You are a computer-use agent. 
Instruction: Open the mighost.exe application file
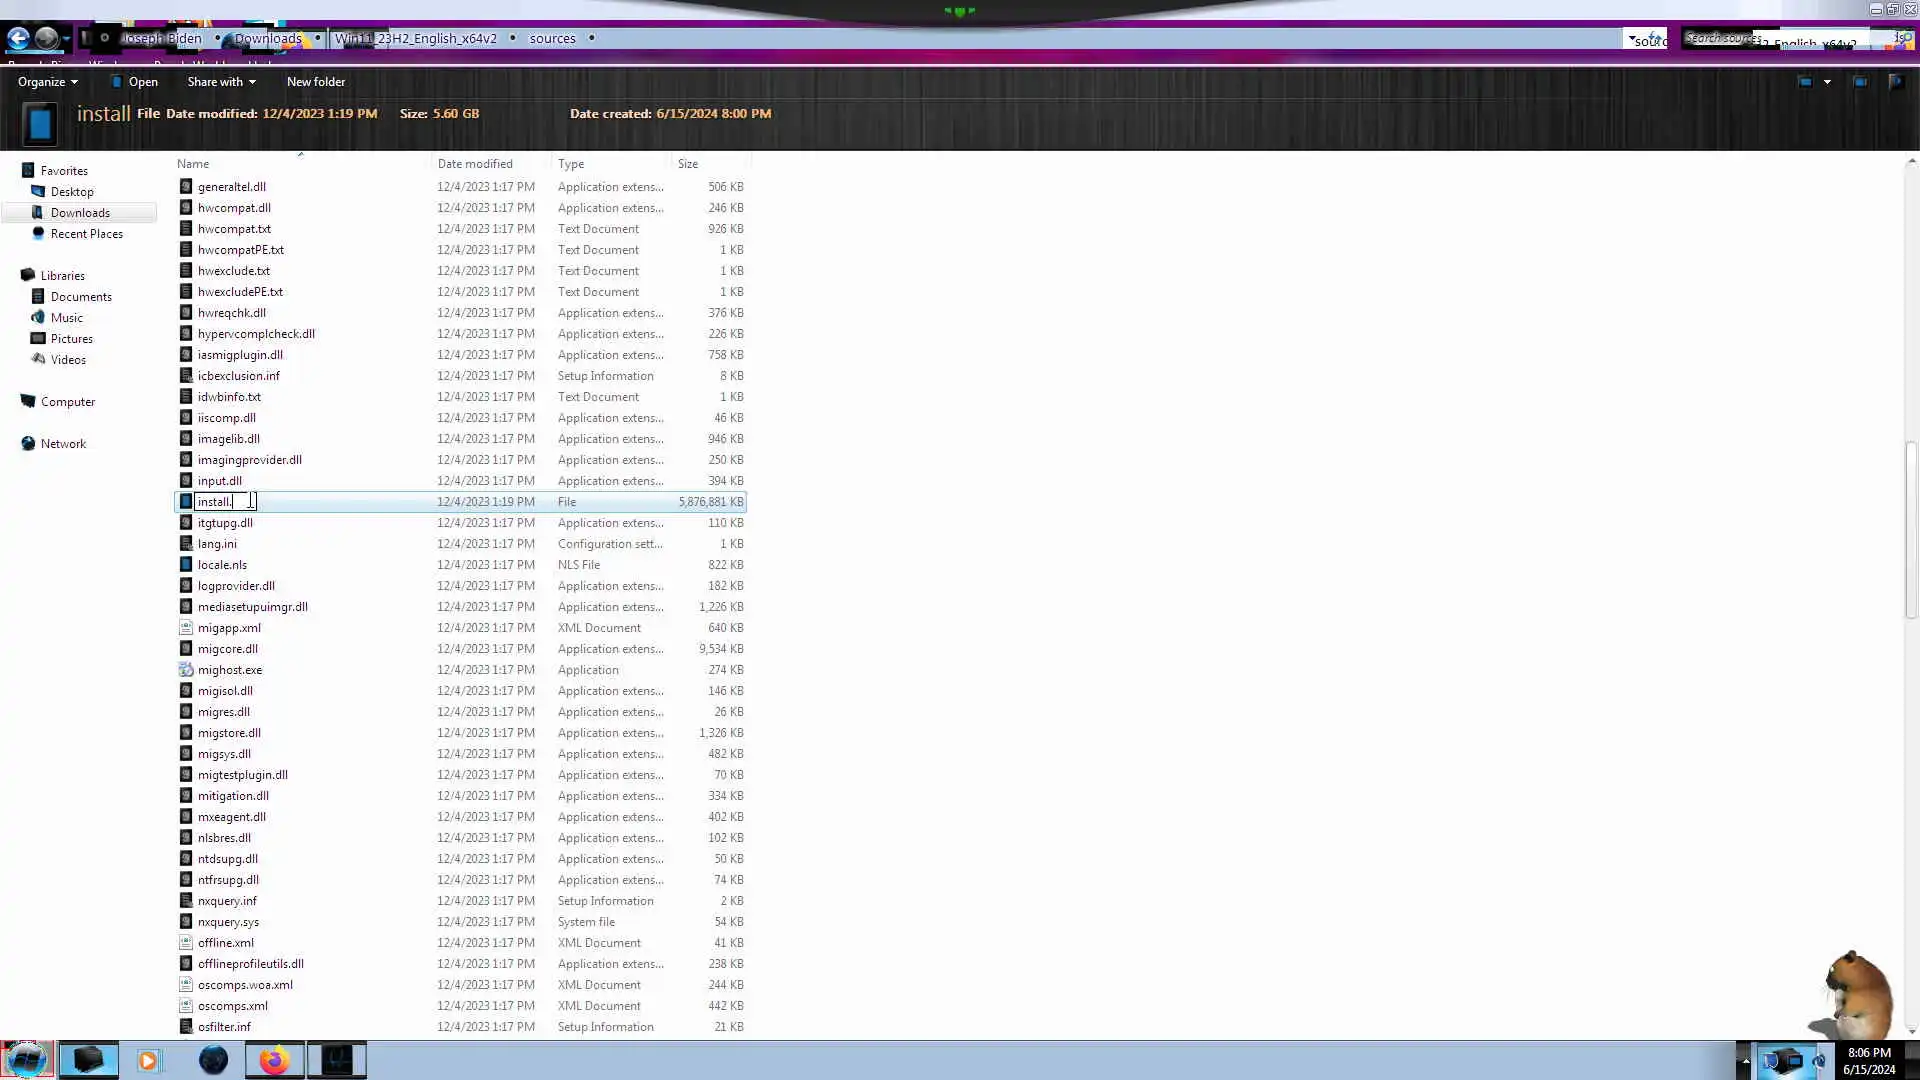point(229,670)
